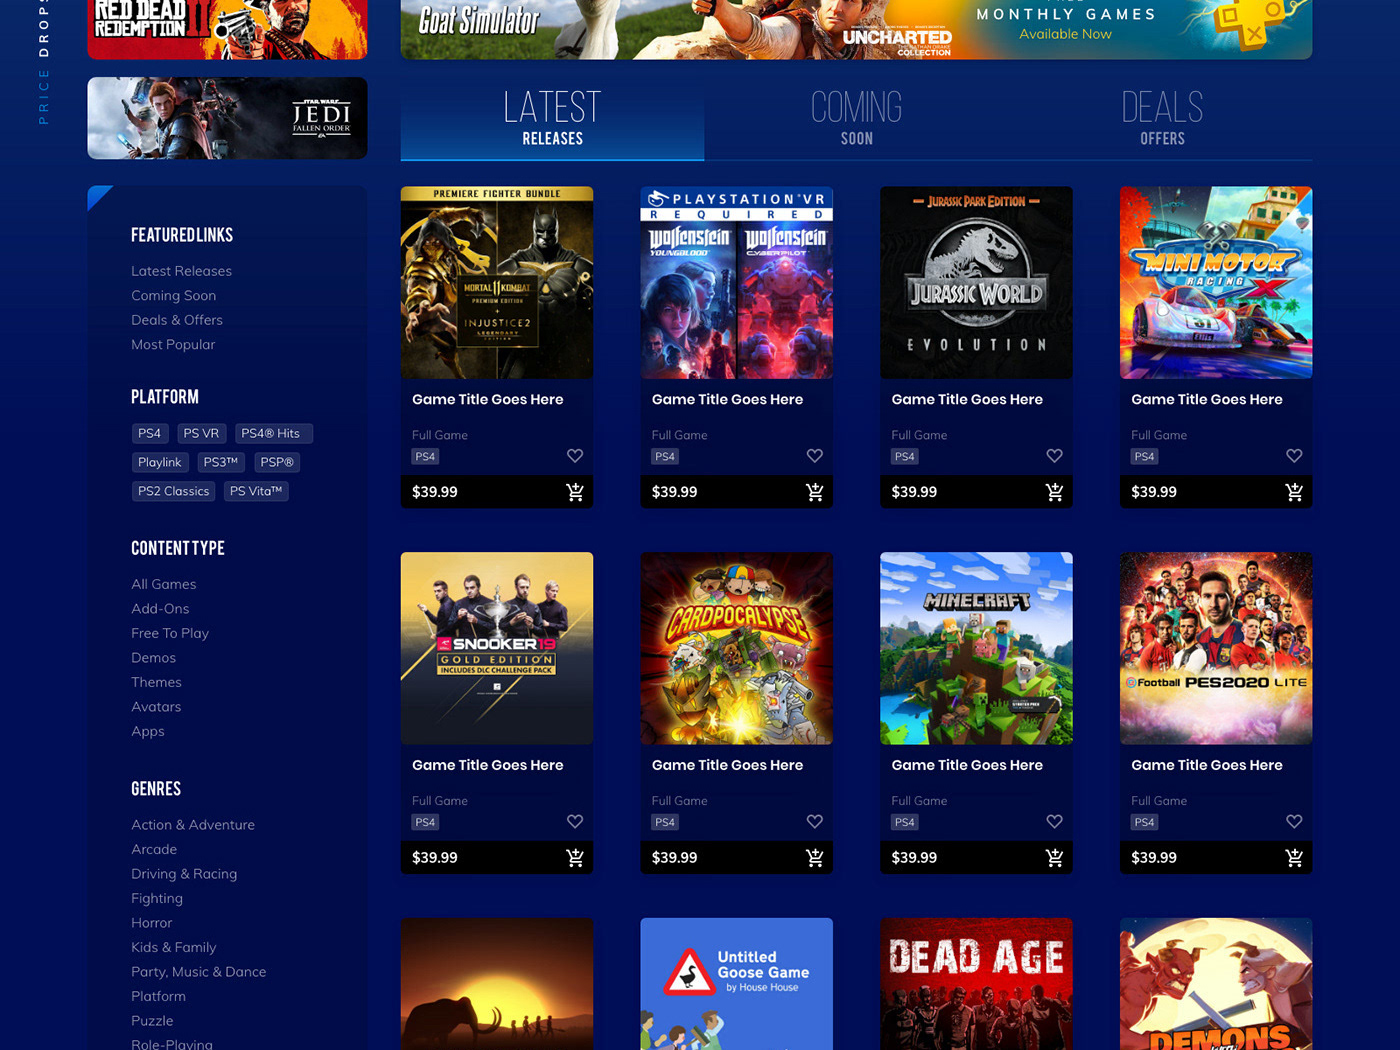Add Cardpocalypse to cart
The width and height of the screenshot is (1400, 1050).
(x=815, y=858)
